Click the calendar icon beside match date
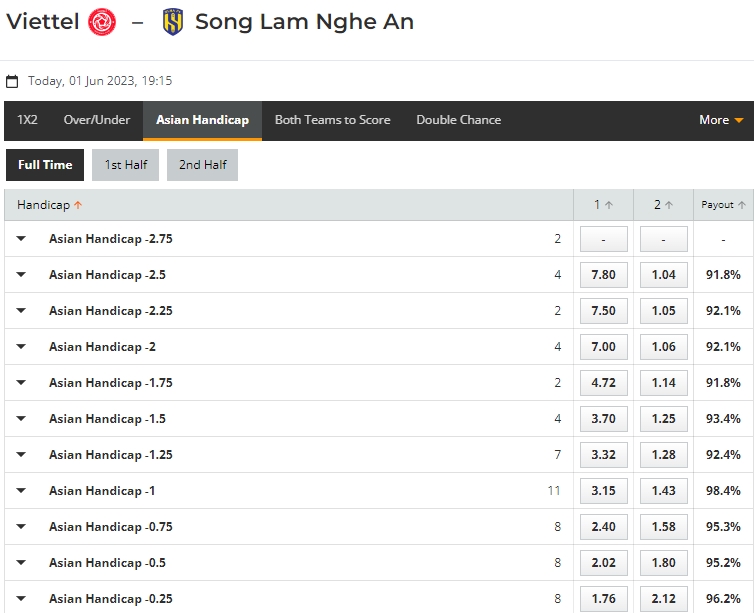The width and height of the screenshot is (754, 613). pos(12,81)
